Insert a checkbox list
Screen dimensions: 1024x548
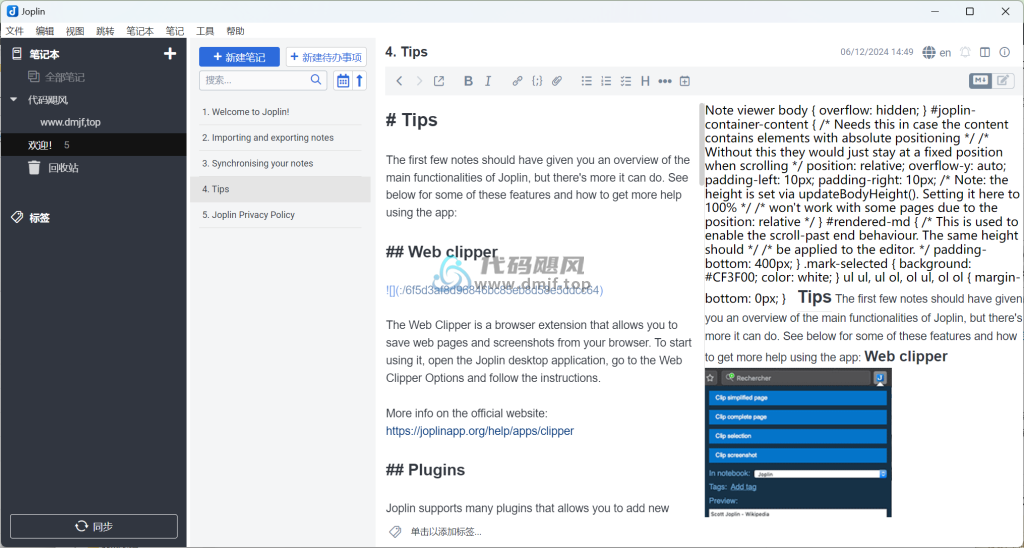[x=626, y=81]
